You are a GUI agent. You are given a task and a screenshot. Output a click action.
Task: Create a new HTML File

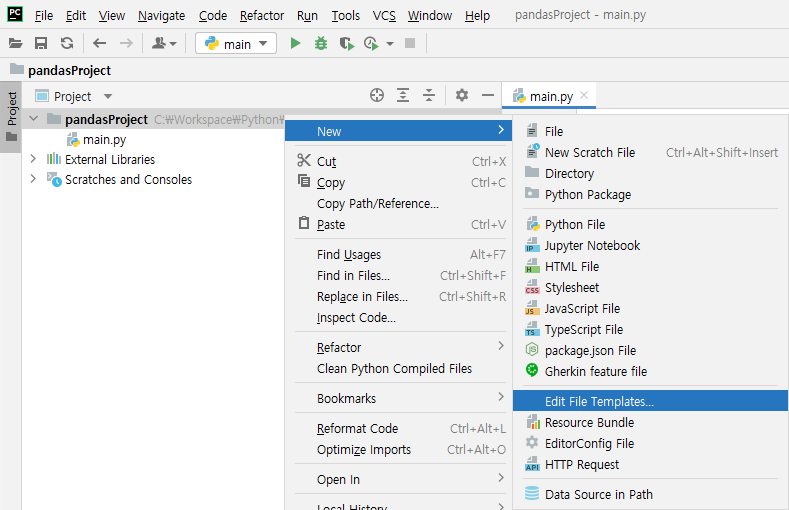651,267
